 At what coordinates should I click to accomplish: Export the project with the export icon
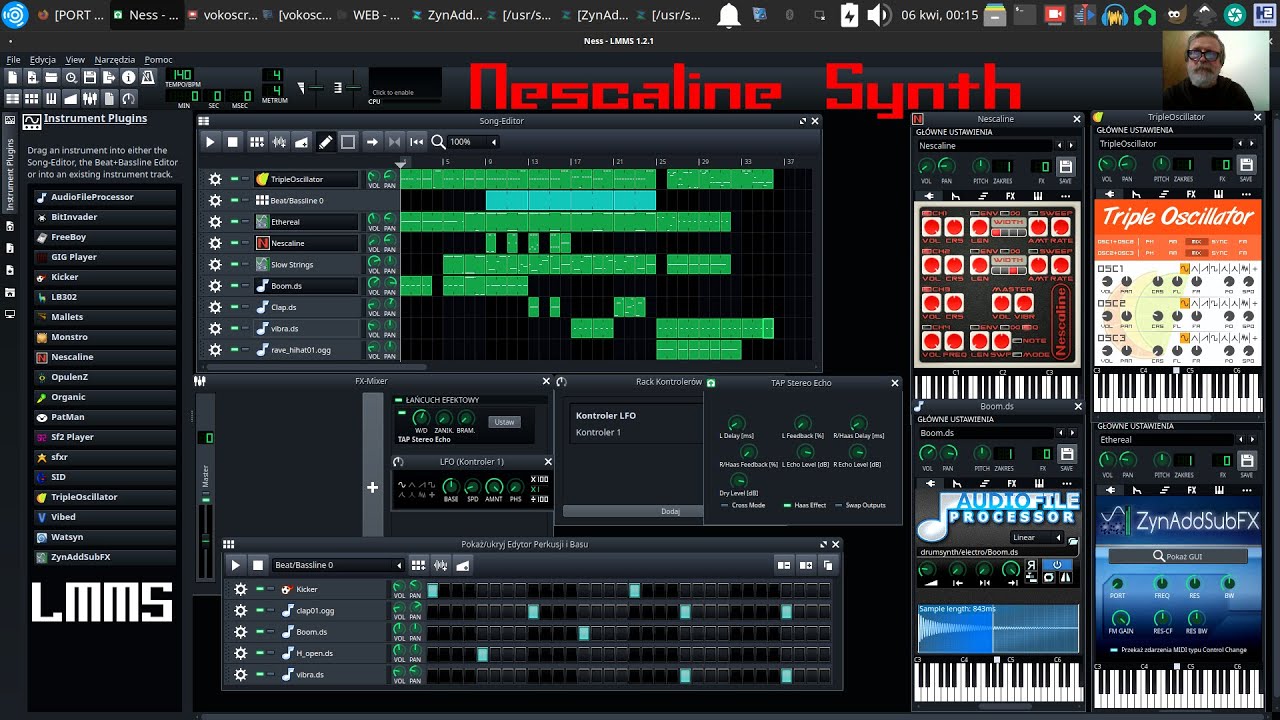[x=109, y=77]
